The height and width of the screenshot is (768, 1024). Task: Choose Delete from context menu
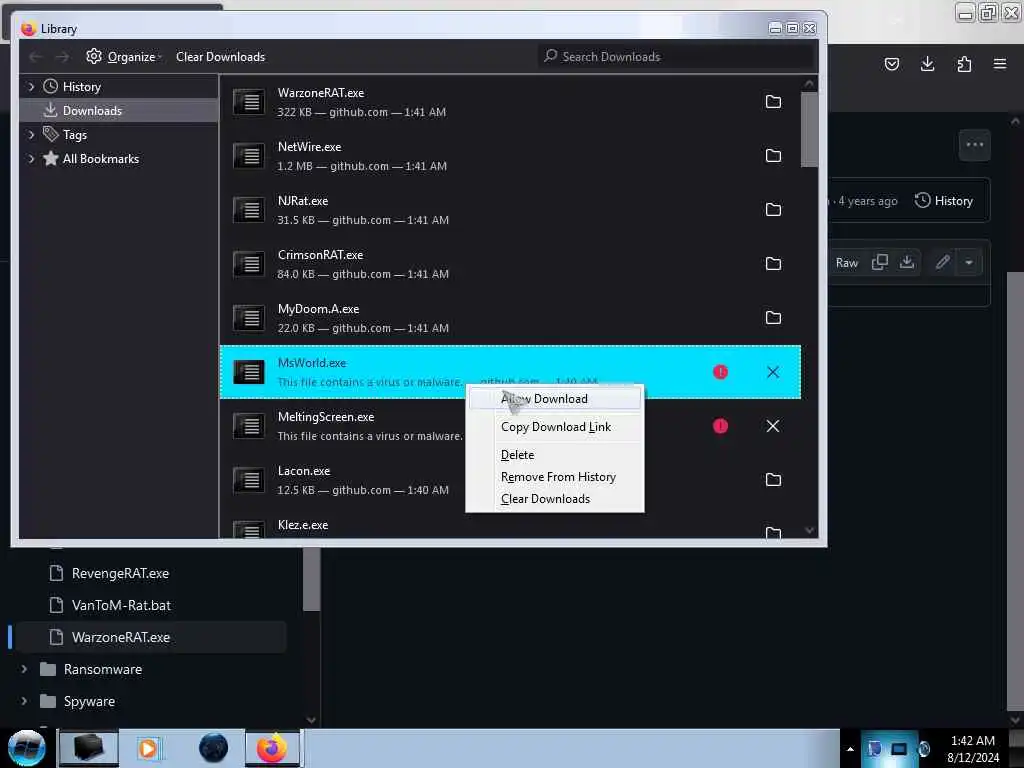[x=554, y=455]
